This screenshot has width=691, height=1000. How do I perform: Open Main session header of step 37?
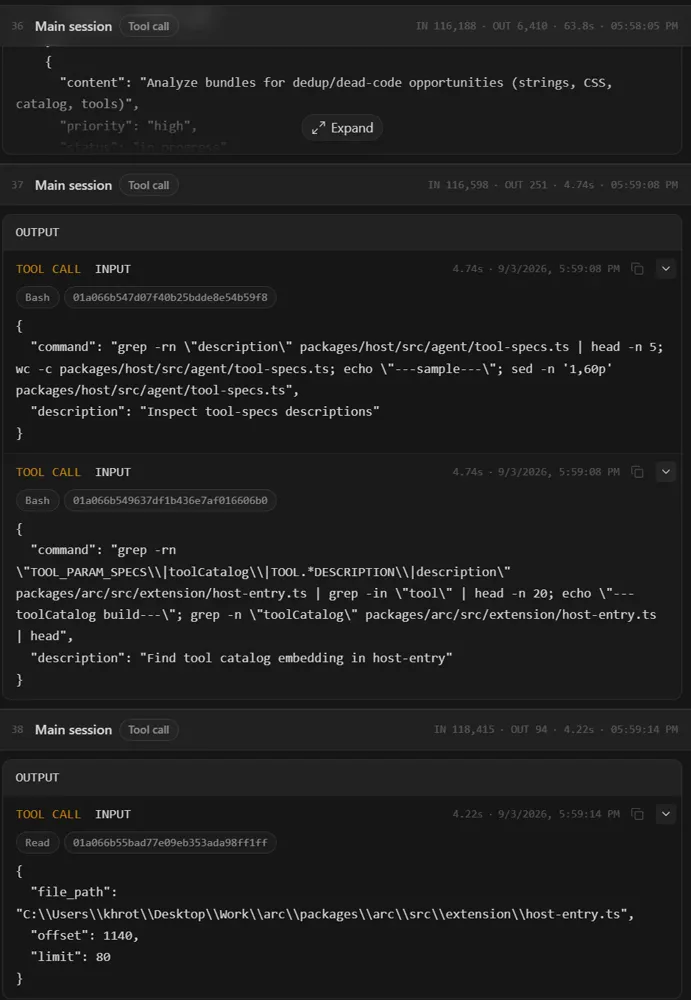(x=73, y=185)
